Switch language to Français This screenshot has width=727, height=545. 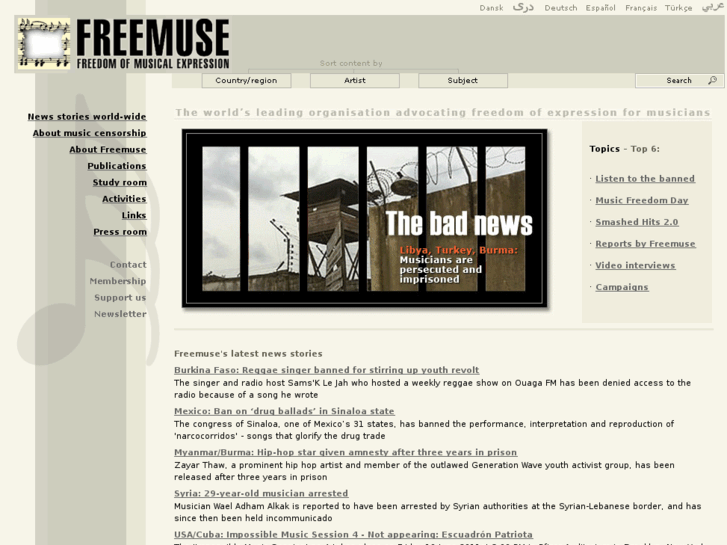pyautogui.click(x=641, y=8)
